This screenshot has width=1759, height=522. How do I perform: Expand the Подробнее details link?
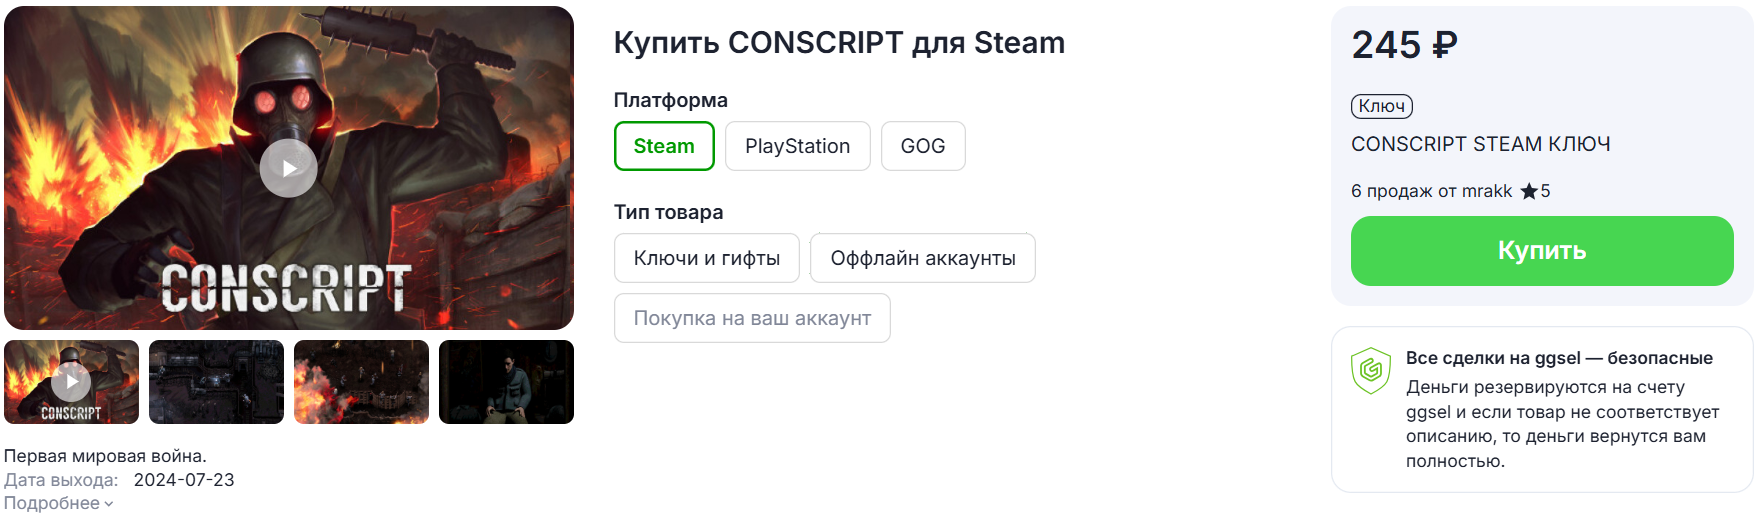52,503
